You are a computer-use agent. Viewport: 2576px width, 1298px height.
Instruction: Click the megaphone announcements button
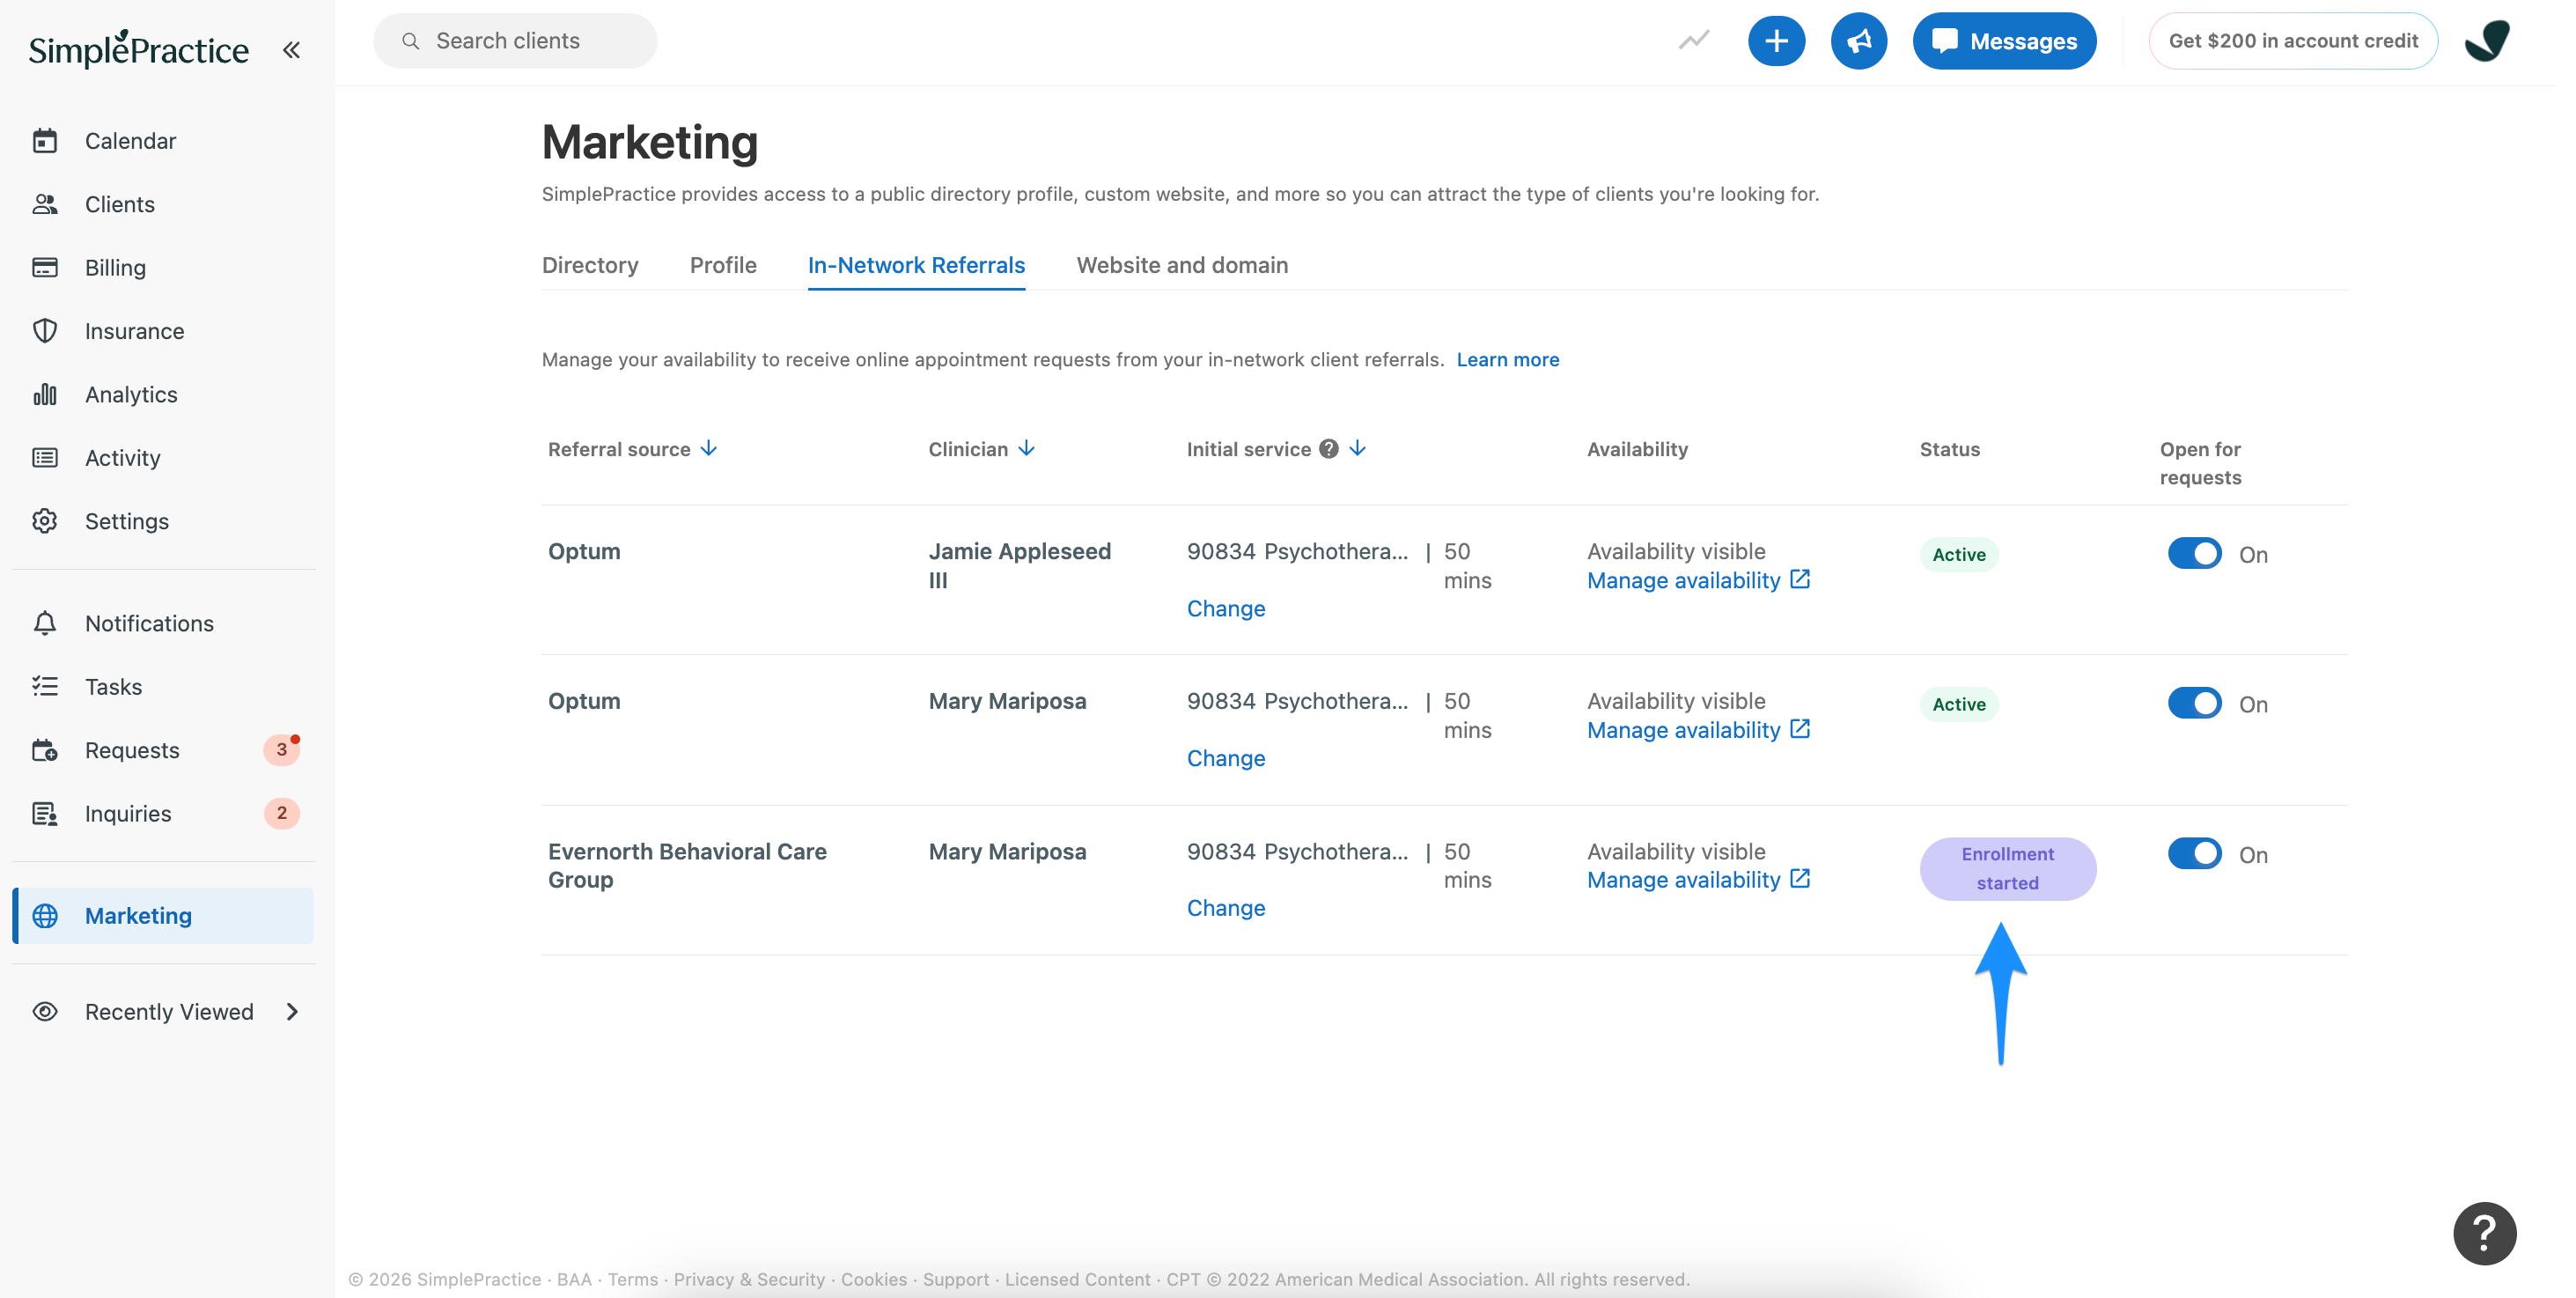(x=1858, y=41)
